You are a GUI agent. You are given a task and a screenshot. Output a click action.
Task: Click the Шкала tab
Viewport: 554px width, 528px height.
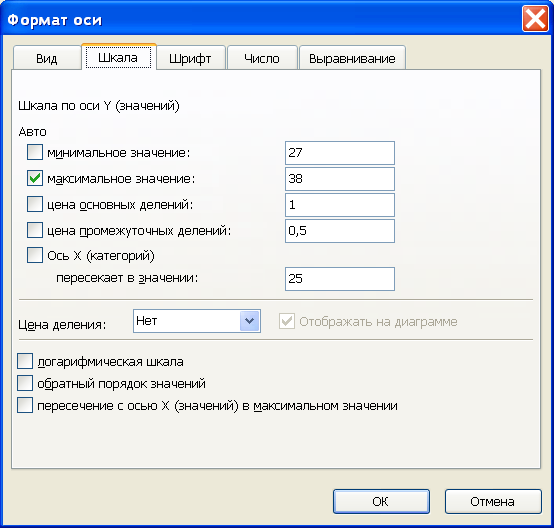(x=118, y=57)
